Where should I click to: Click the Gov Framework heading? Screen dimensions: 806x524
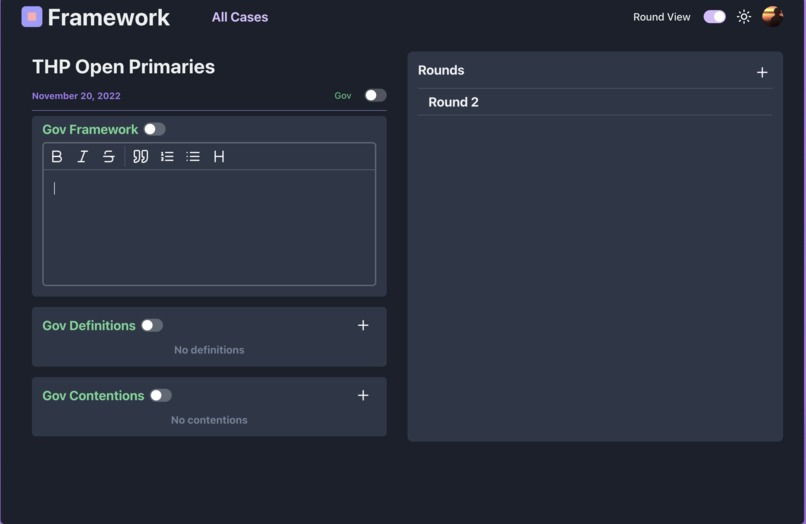point(90,130)
